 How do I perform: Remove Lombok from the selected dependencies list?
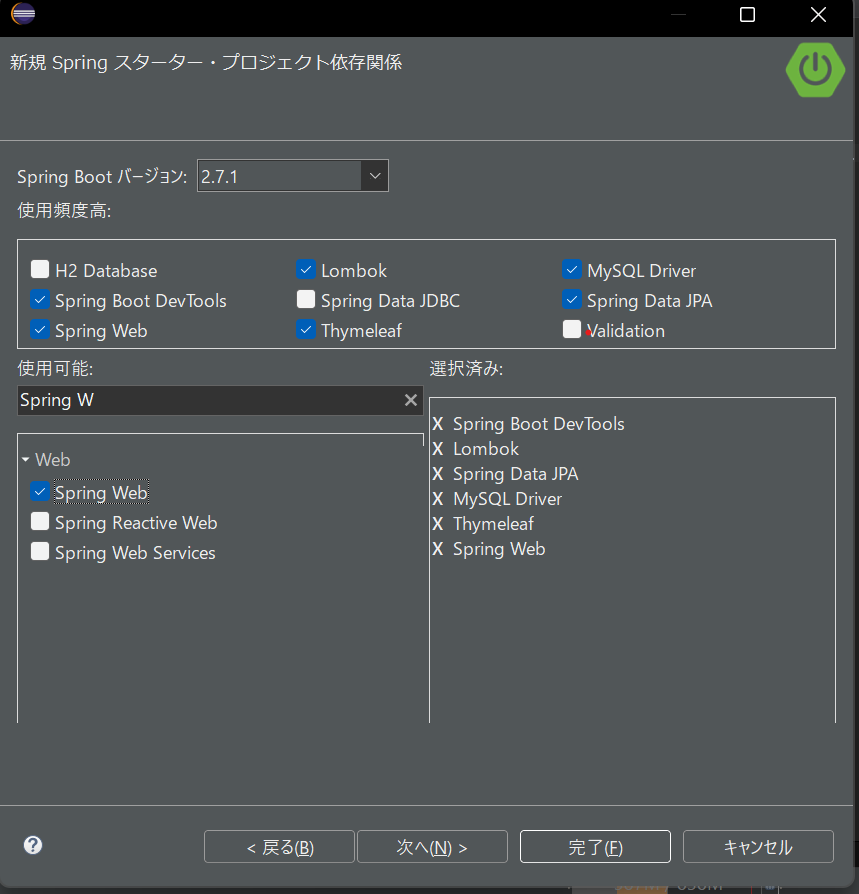pyautogui.click(x=437, y=449)
